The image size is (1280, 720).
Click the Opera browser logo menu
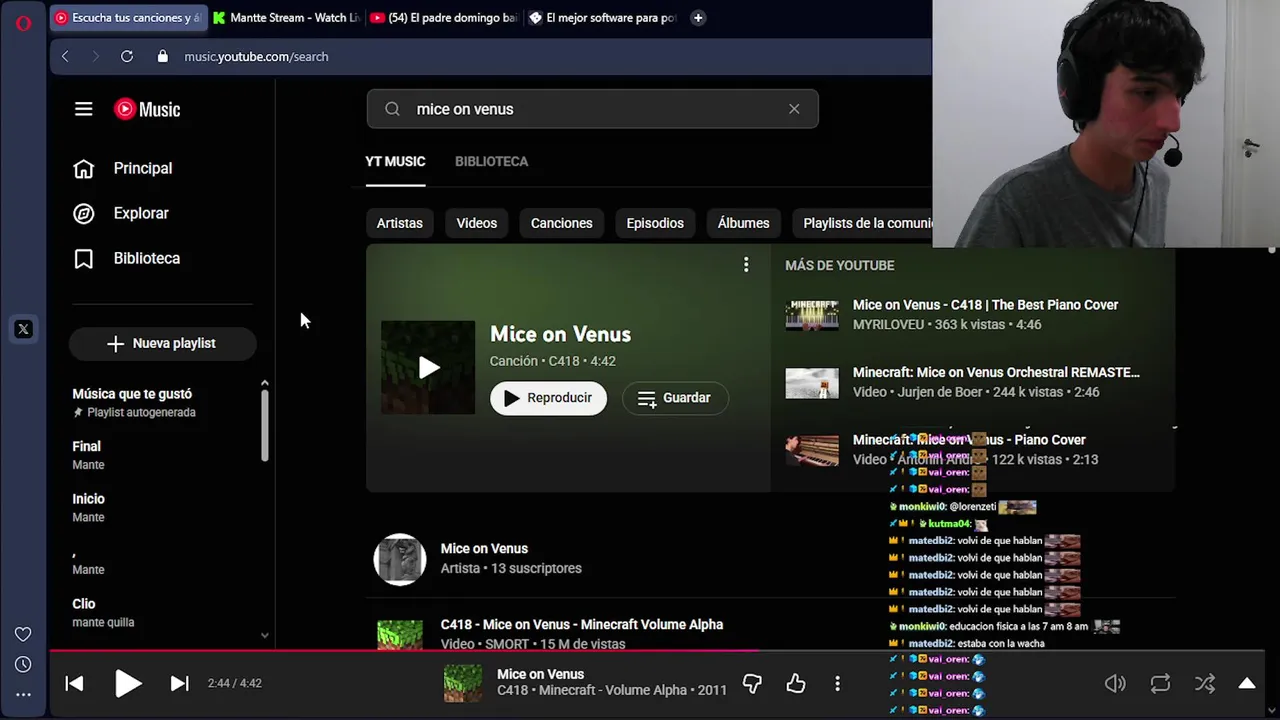[23, 22]
